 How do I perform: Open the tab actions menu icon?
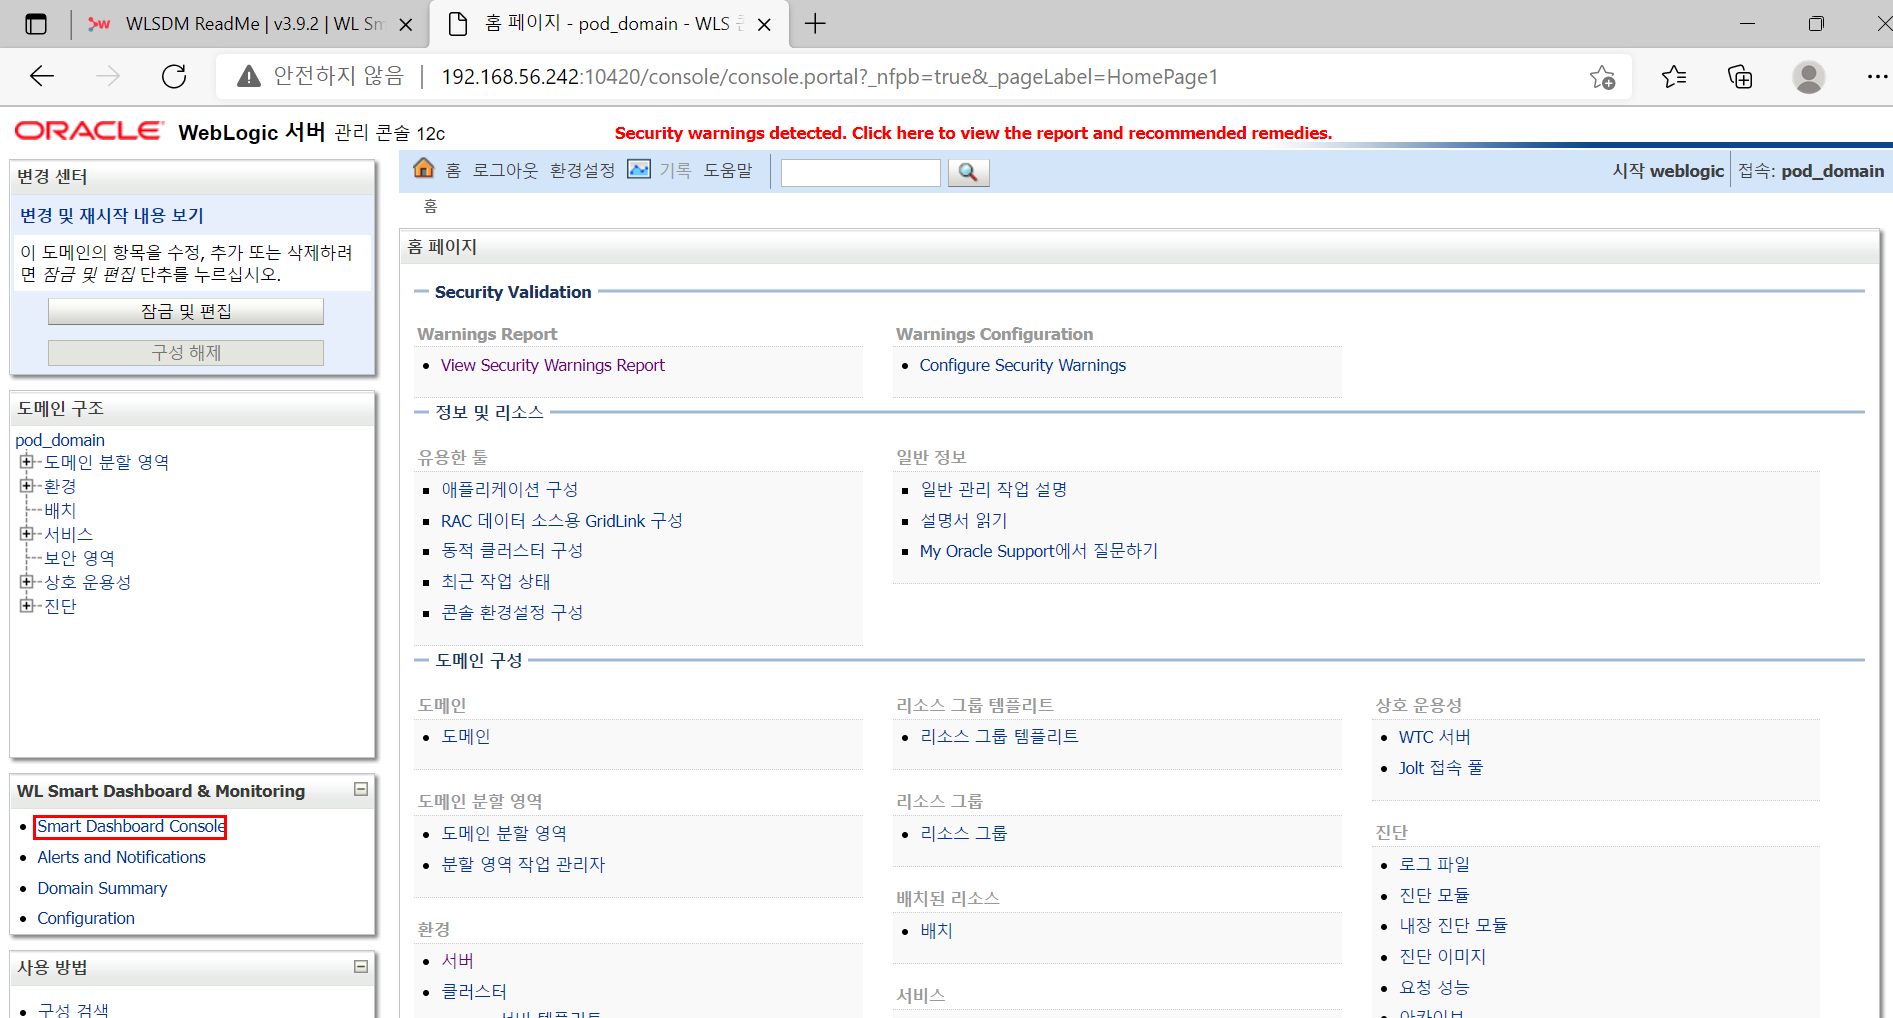[x=36, y=24]
